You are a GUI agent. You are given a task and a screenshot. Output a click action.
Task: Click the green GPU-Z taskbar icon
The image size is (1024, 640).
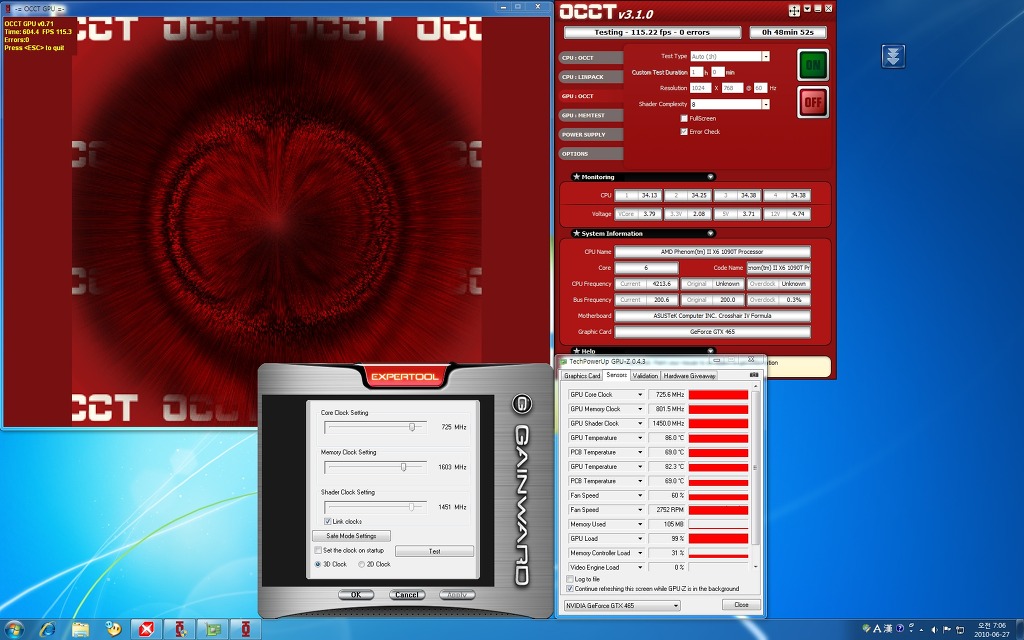[x=213, y=629]
